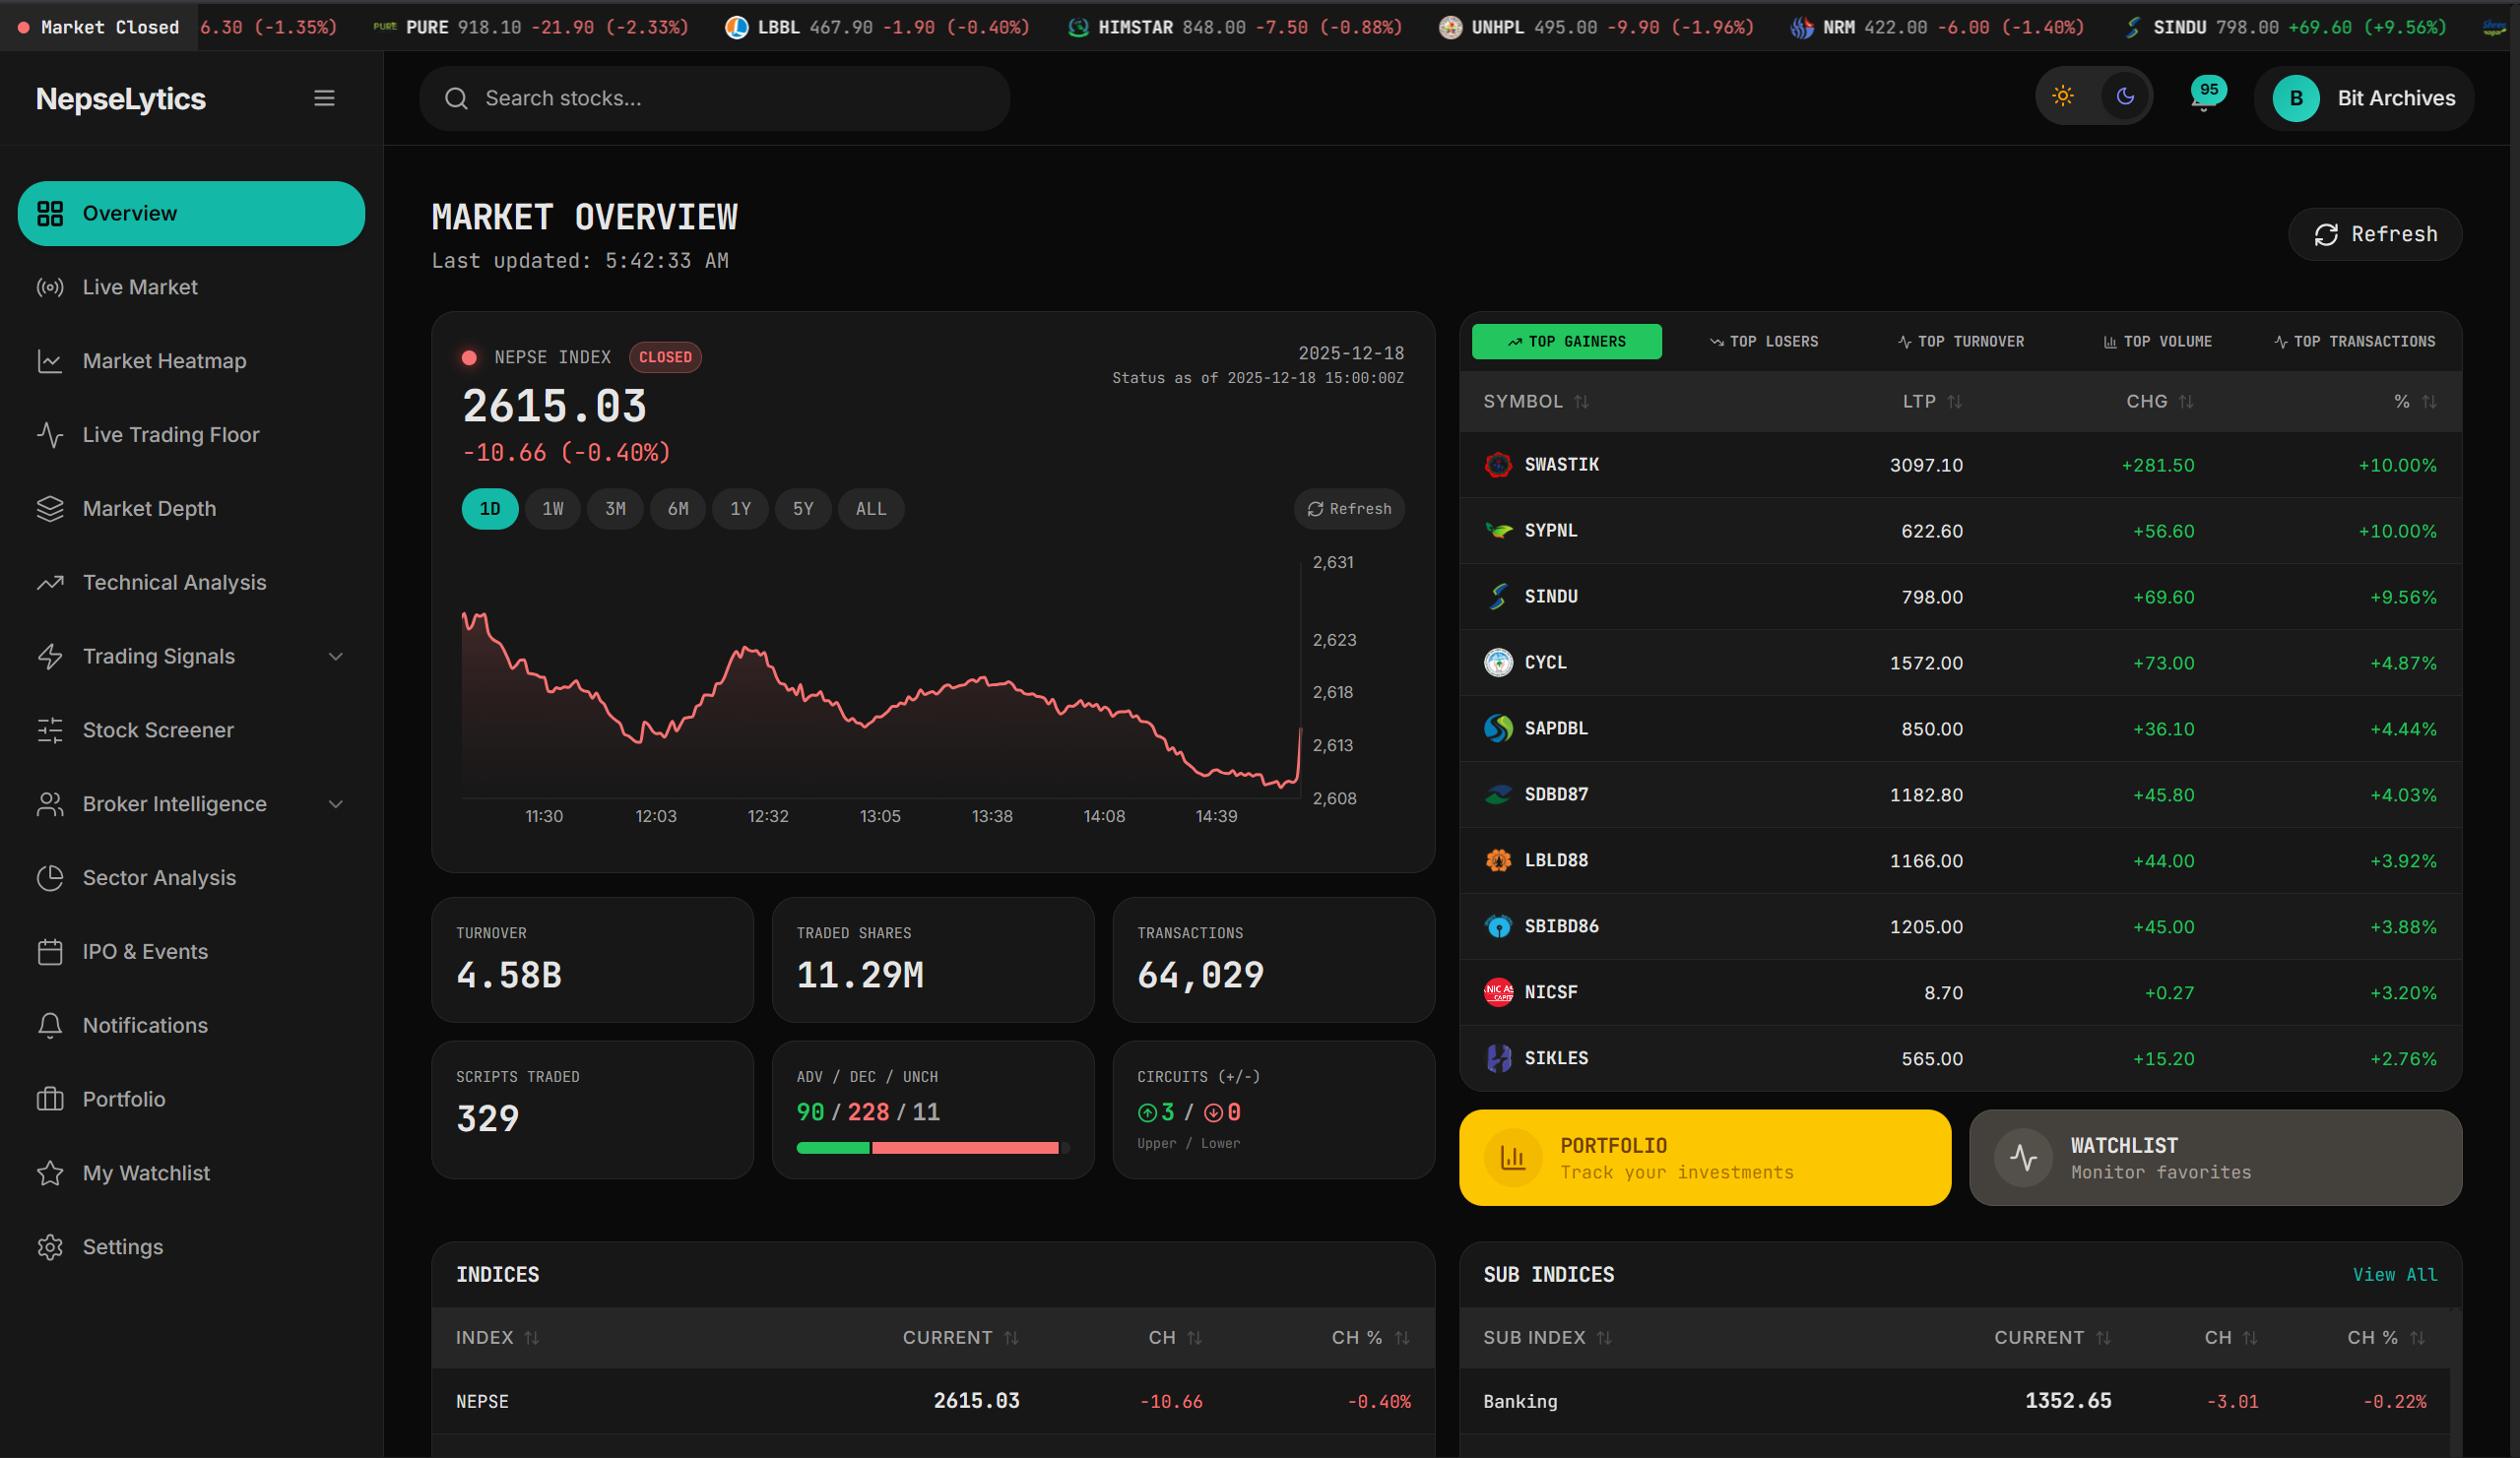Open the Market Heatmap section
2520x1458 pixels.
163,360
